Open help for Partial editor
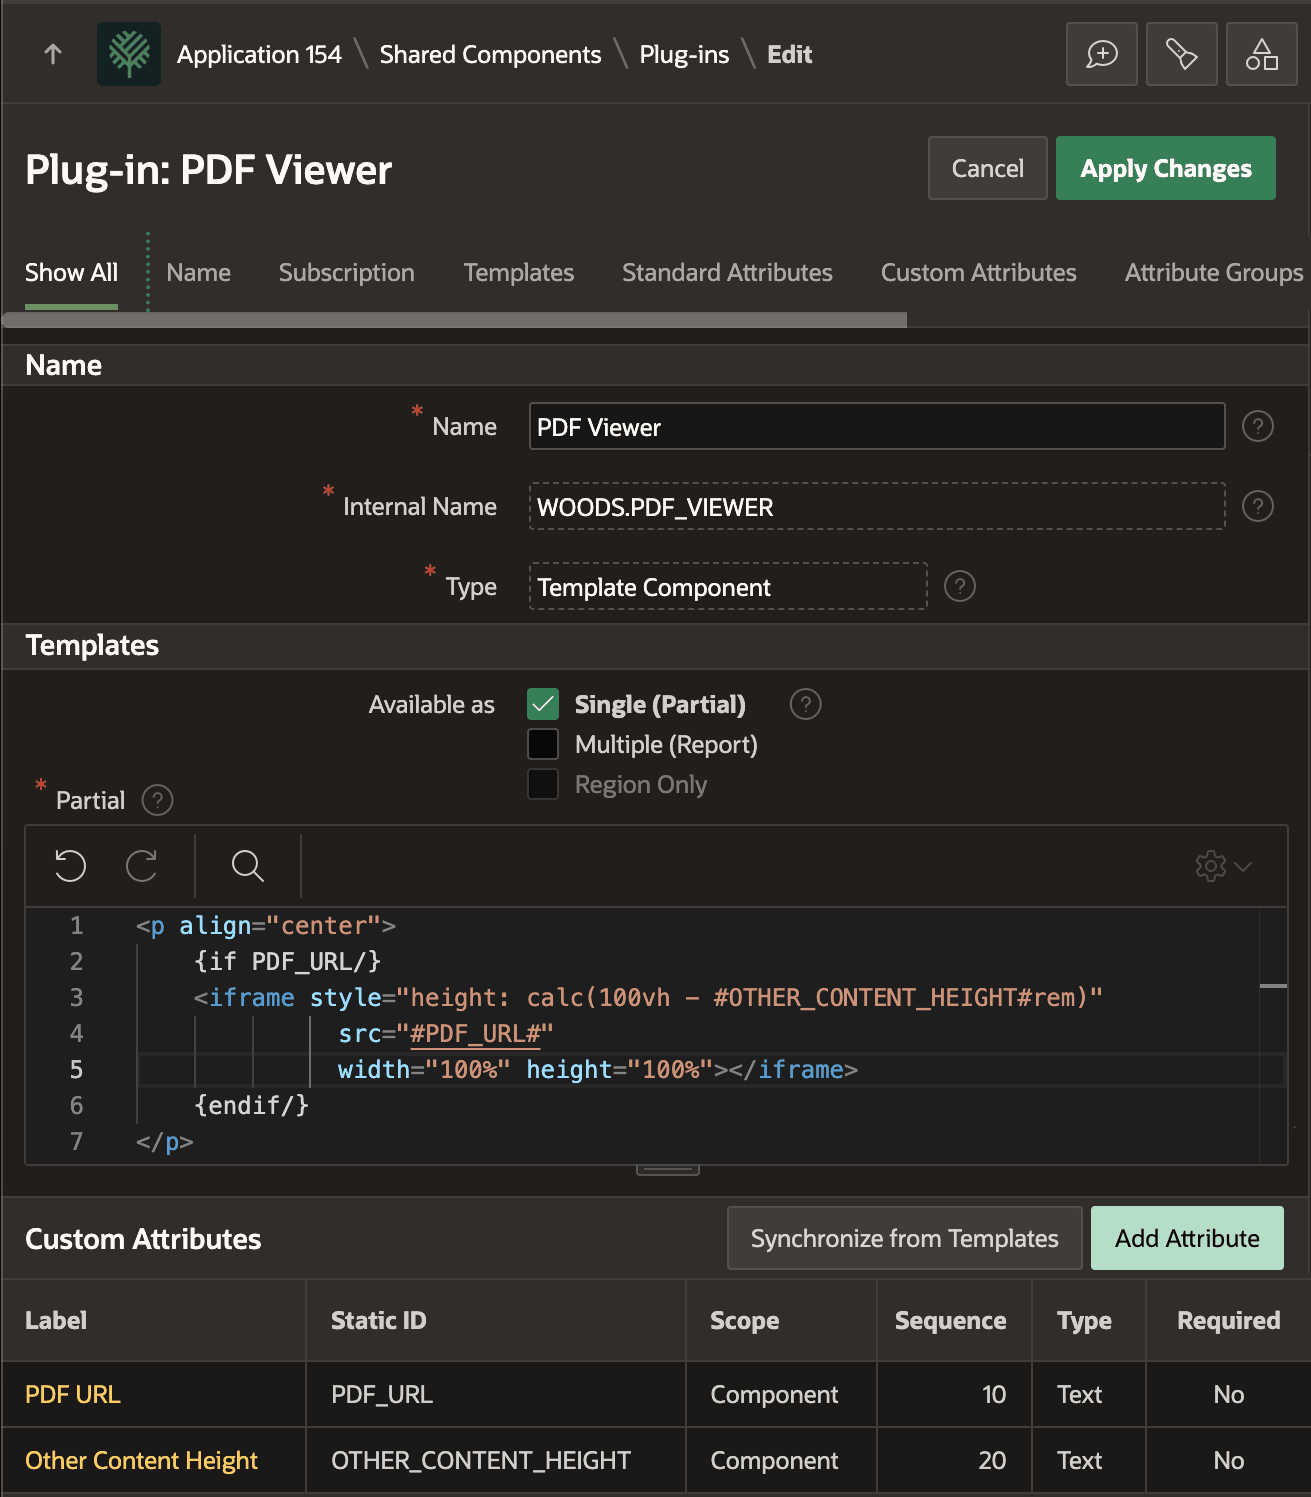Viewport: 1311px width, 1497px height. point(158,801)
